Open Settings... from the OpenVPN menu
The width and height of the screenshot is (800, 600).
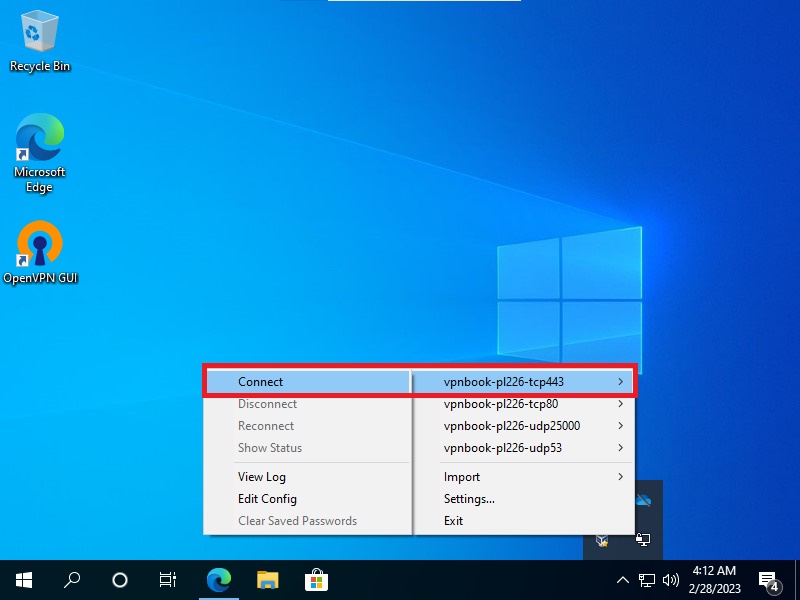[470, 499]
